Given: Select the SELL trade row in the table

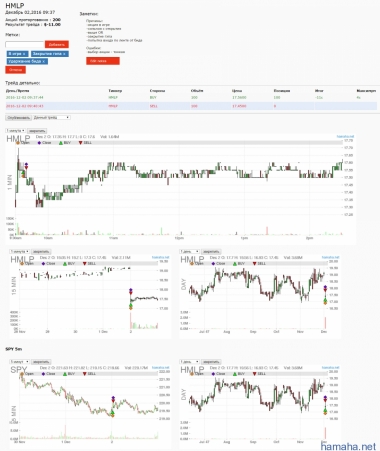Looking at the screenshot, I should 191,106.
